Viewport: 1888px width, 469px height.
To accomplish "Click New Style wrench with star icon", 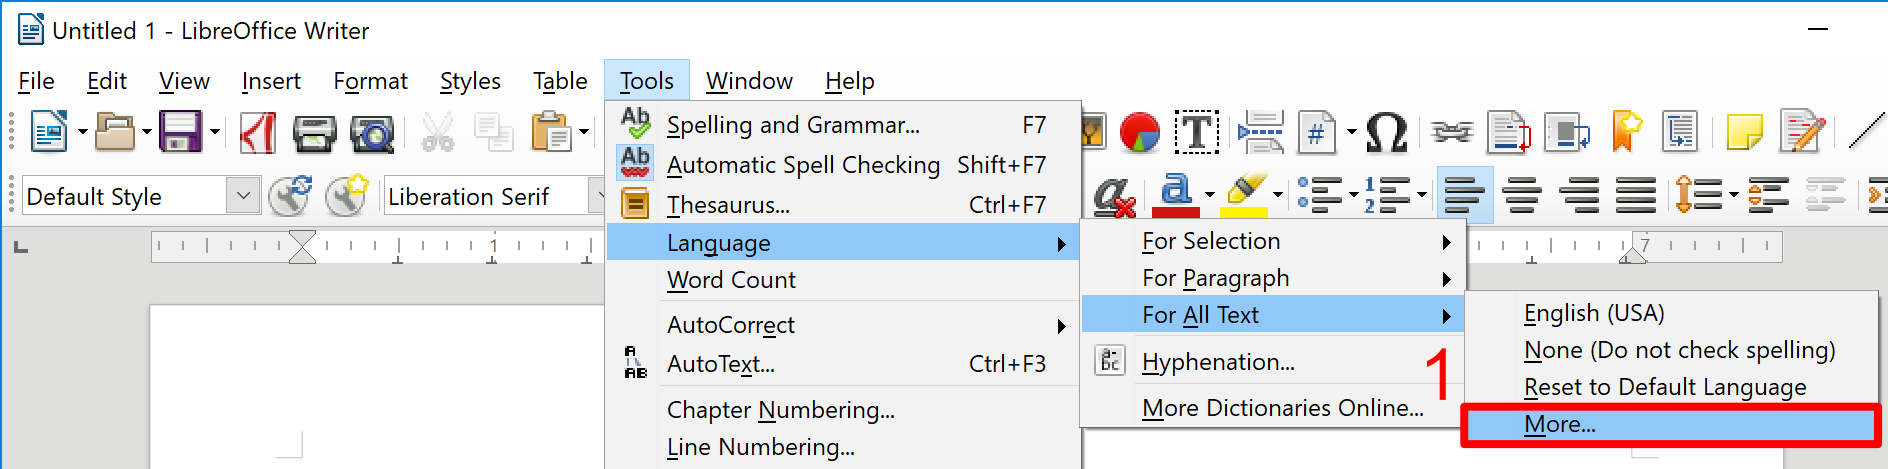I will [347, 196].
